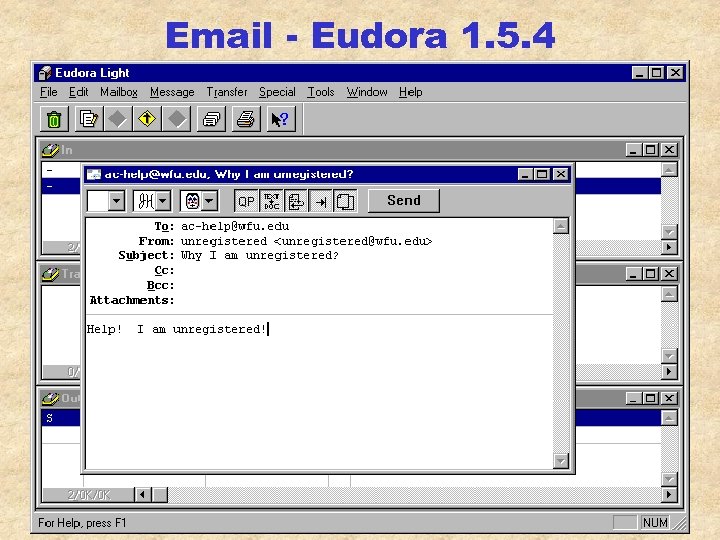
Task: Click the Subject field text
Action: point(260,255)
